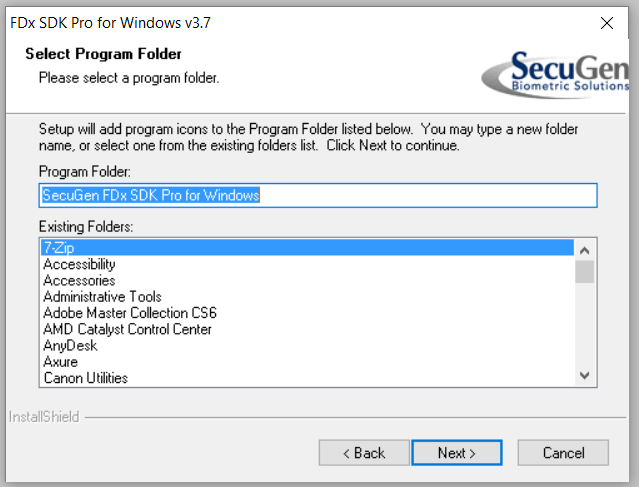
Task: Click the scrollbar down arrow
Action: [584, 375]
